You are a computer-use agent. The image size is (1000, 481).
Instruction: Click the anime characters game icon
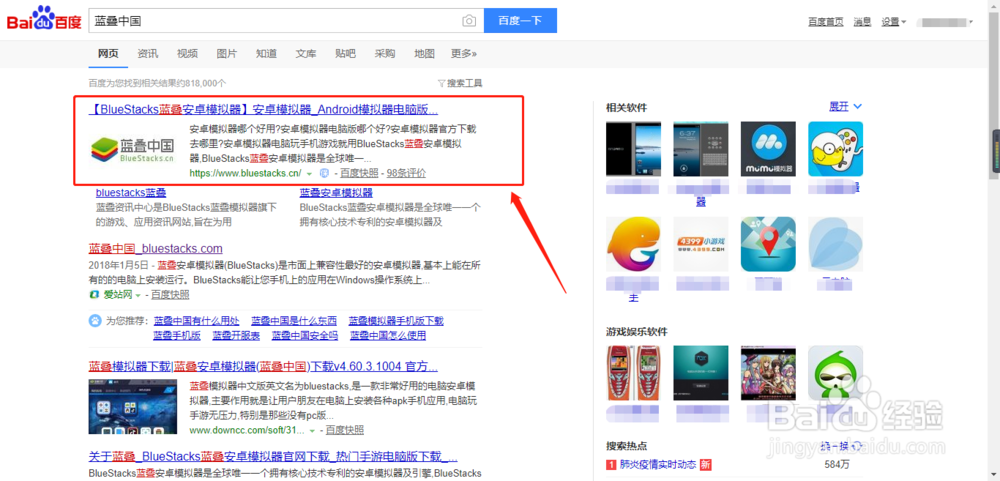tap(768, 373)
